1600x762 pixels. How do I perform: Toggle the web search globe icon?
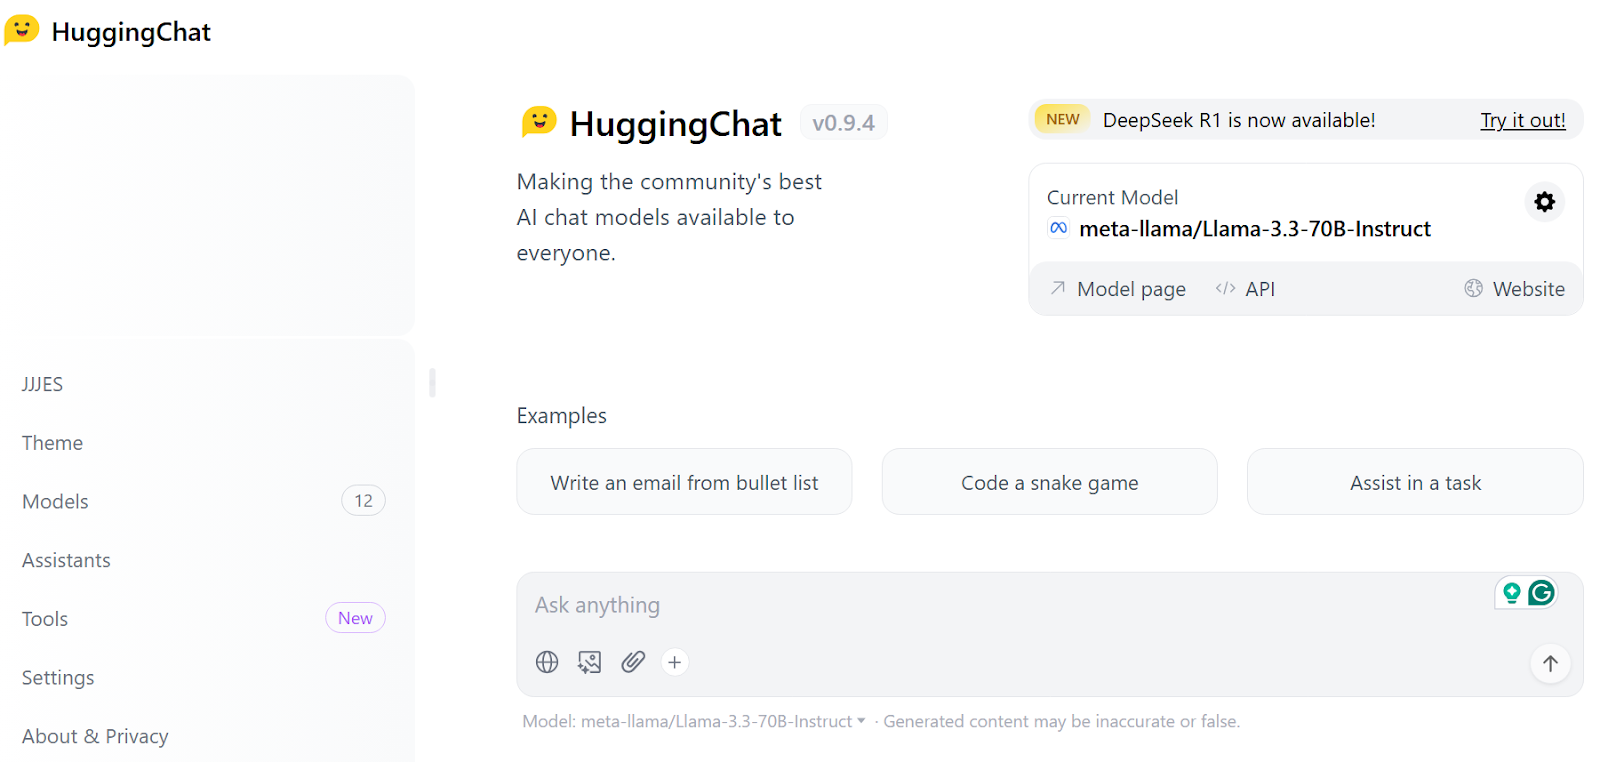click(547, 661)
